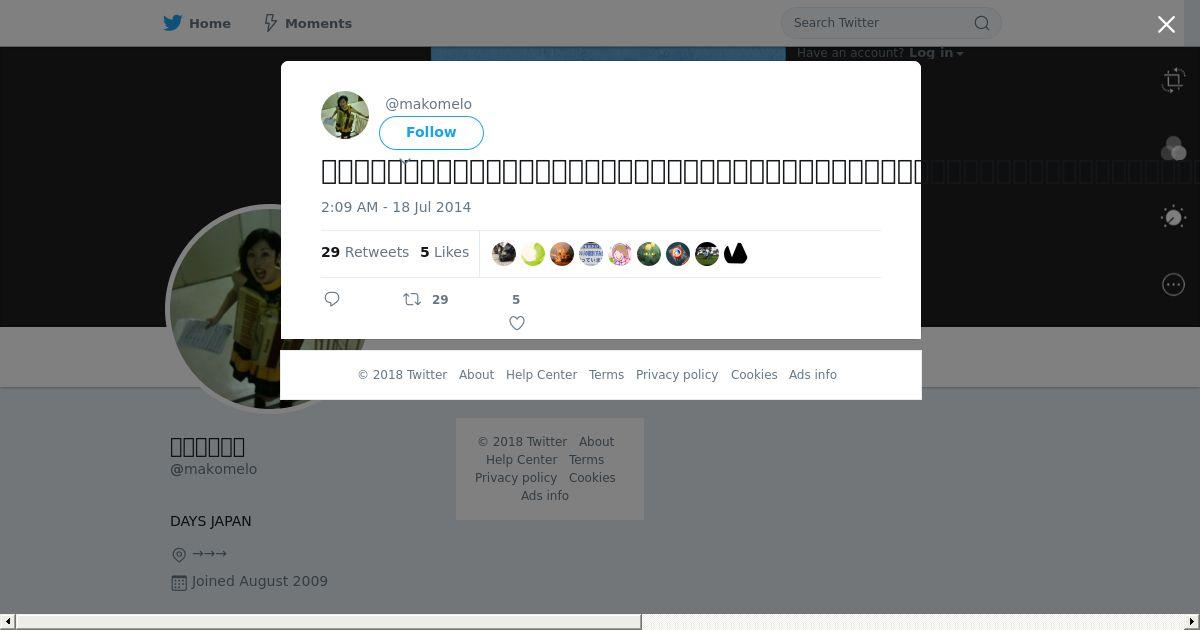Expand the Log in dropdown
The width and height of the screenshot is (1200, 630).
[936, 53]
